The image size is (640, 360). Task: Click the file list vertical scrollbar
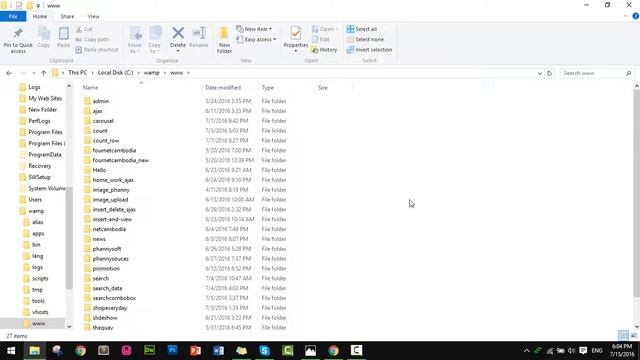point(636,193)
